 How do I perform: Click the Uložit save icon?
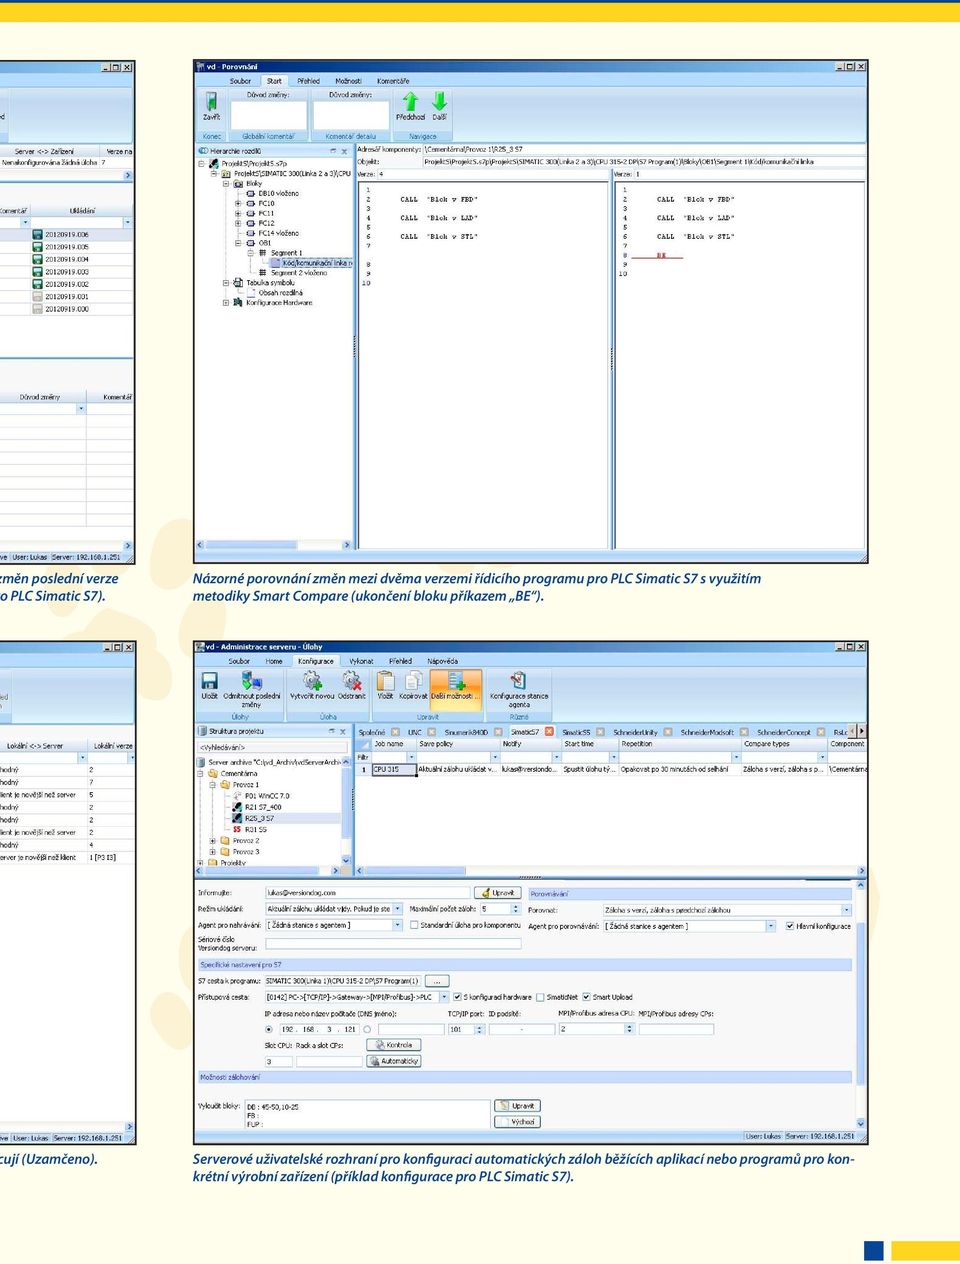[x=210, y=682]
